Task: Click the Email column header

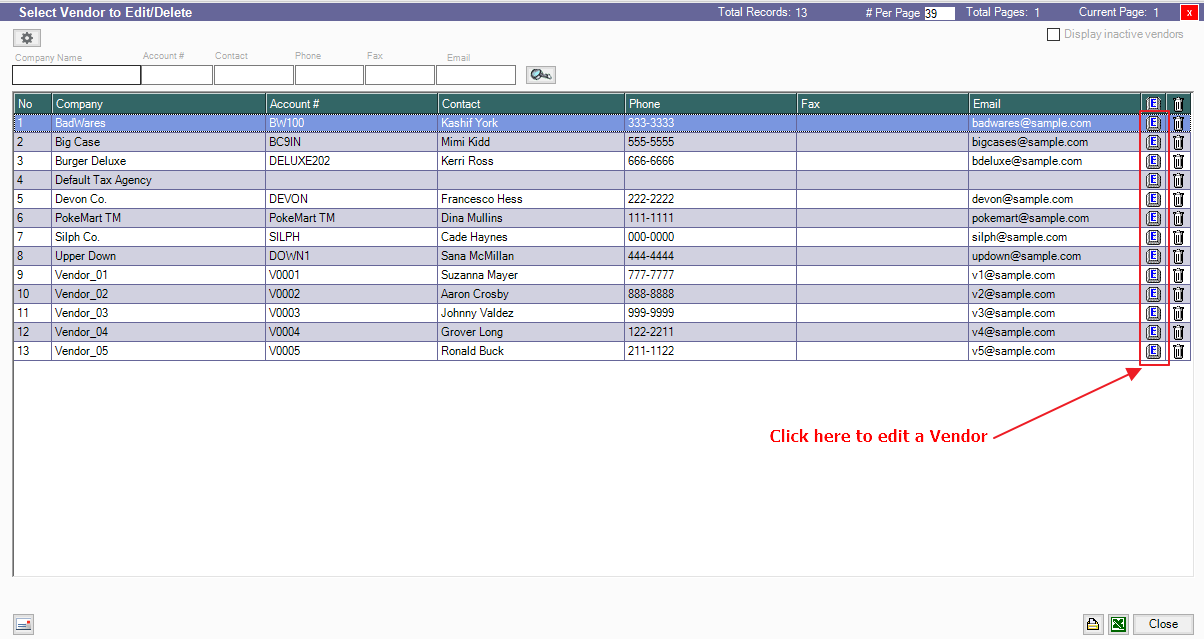Action: tap(1054, 104)
